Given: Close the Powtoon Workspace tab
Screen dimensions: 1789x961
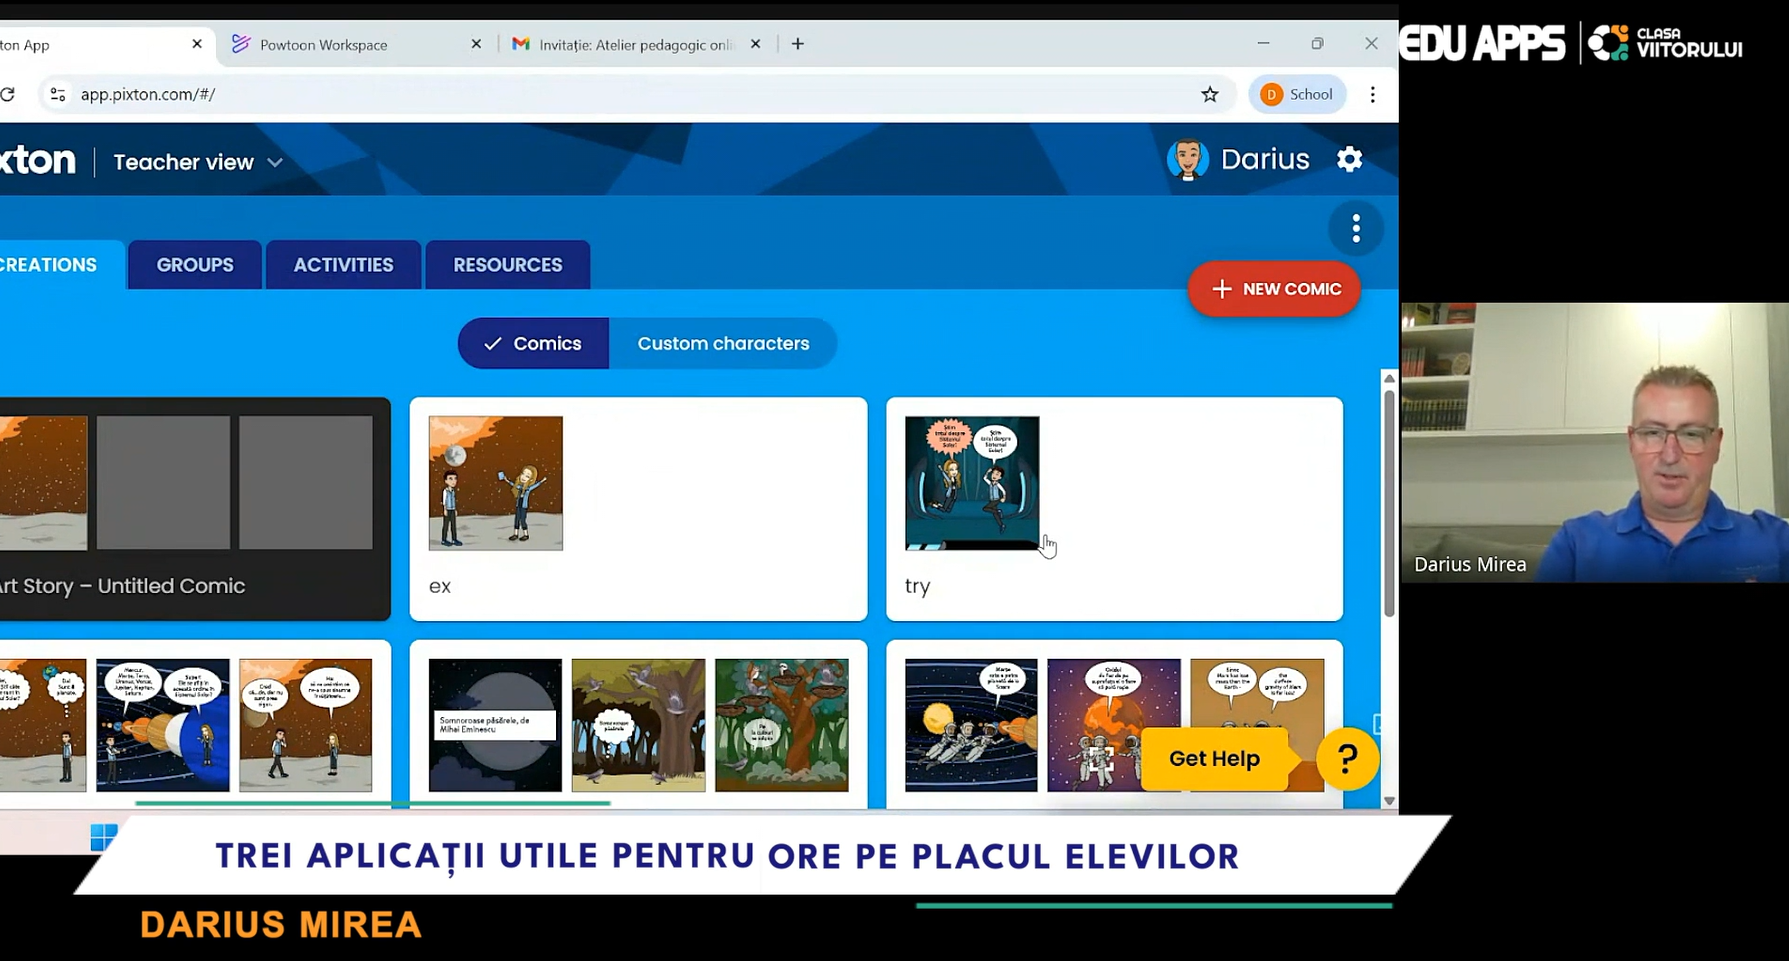Looking at the screenshot, I should (476, 44).
